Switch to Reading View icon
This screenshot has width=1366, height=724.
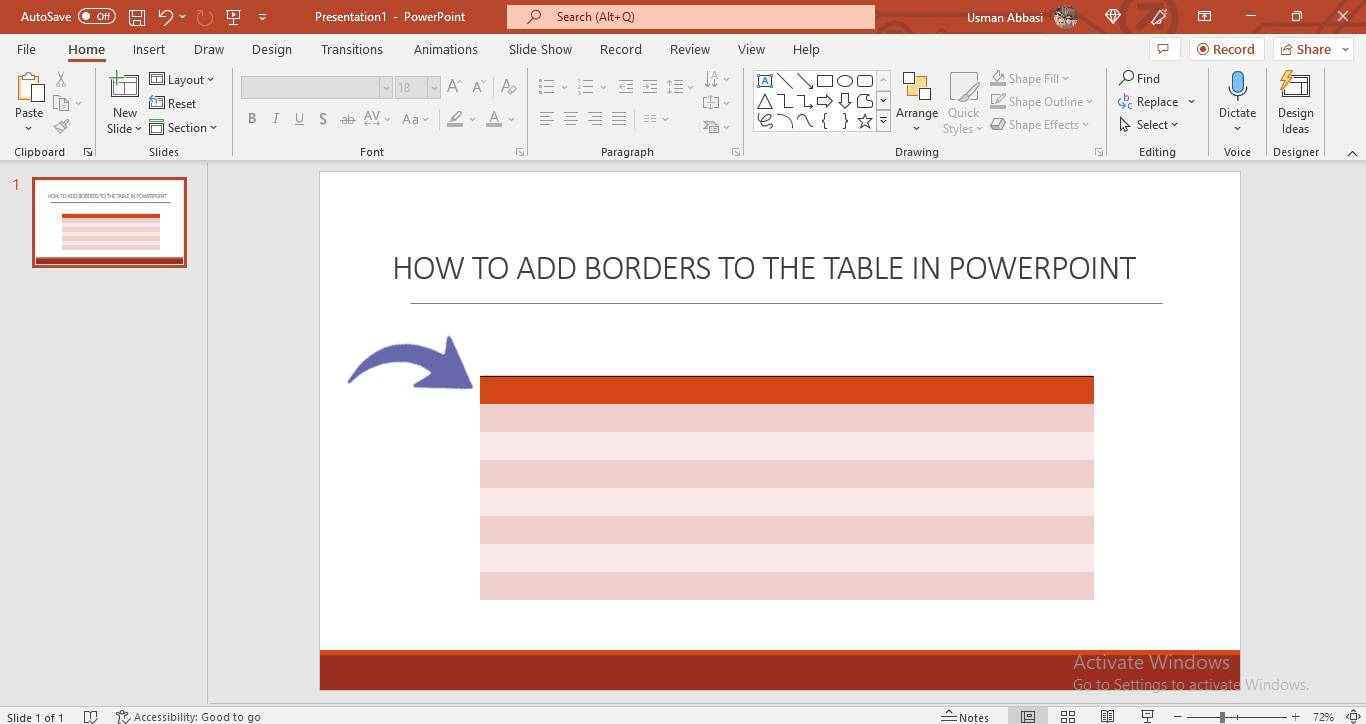(x=1107, y=717)
